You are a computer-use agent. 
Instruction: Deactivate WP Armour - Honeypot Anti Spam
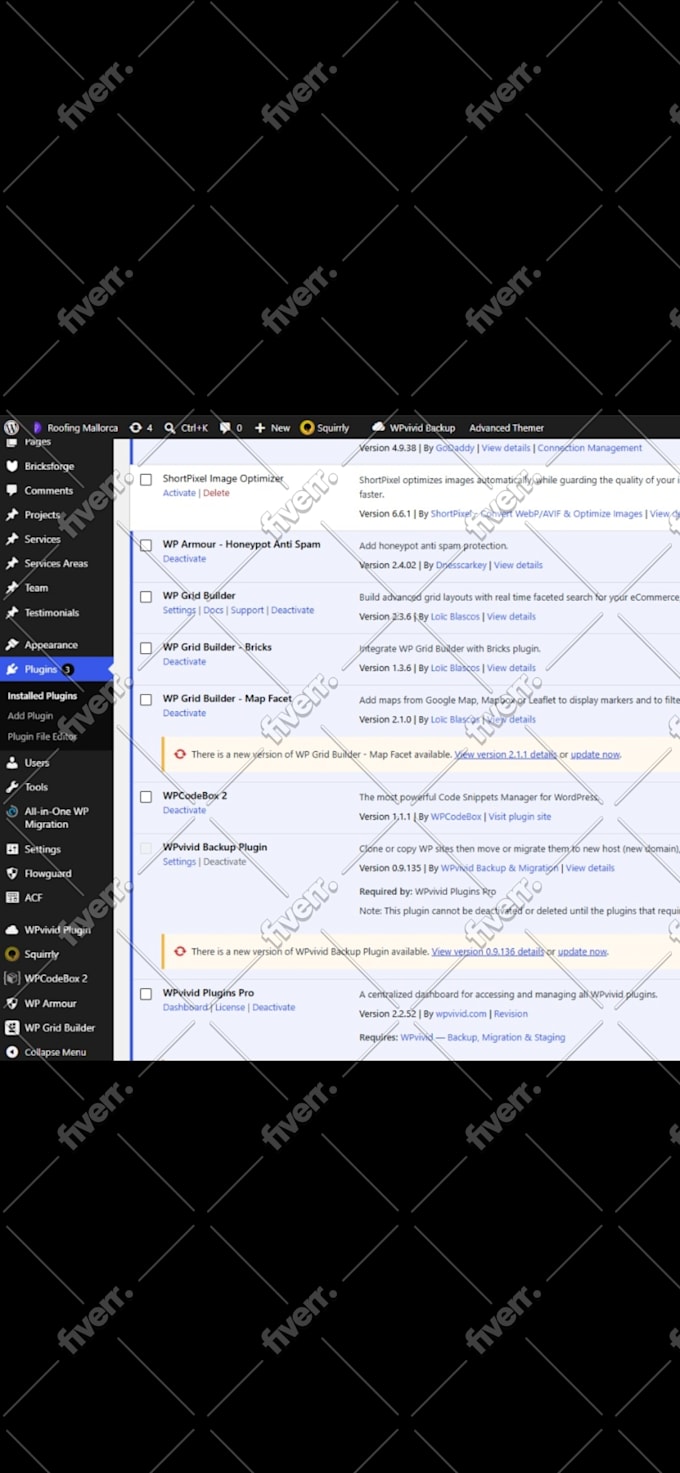pyautogui.click(x=184, y=559)
